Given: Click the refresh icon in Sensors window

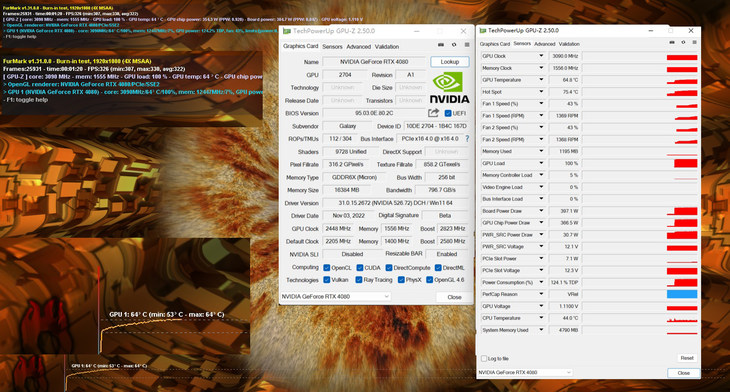Looking at the screenshot, I should pyautogui.click(x=683, y=42).
